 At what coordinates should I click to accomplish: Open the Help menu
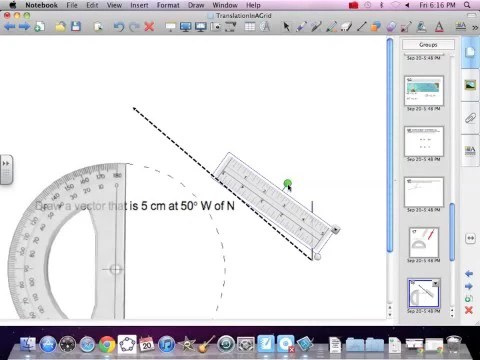pos(253,5)
